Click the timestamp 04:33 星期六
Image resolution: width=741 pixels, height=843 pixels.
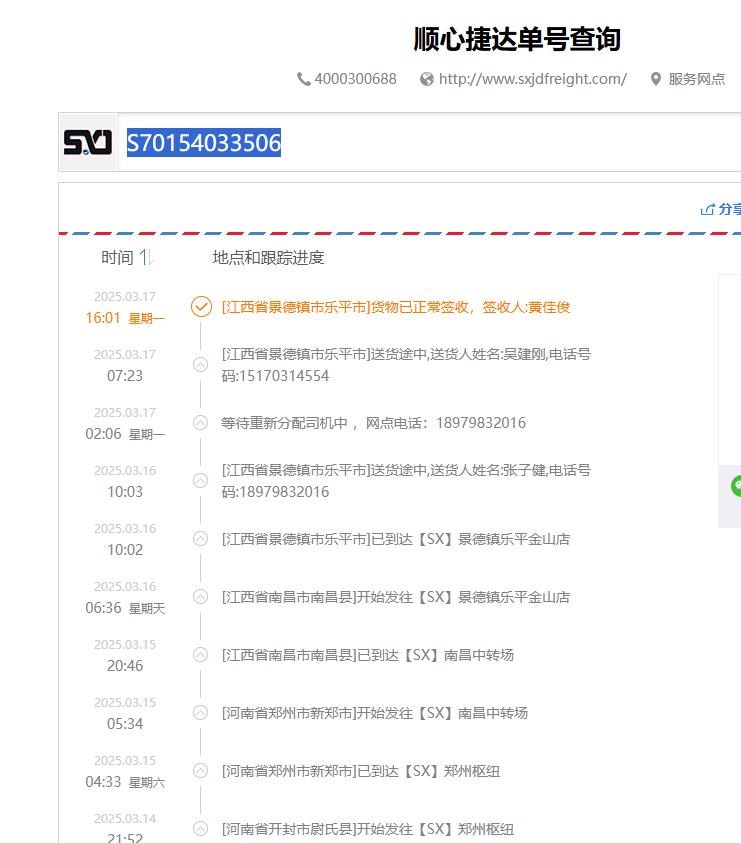tap(125, 782)
